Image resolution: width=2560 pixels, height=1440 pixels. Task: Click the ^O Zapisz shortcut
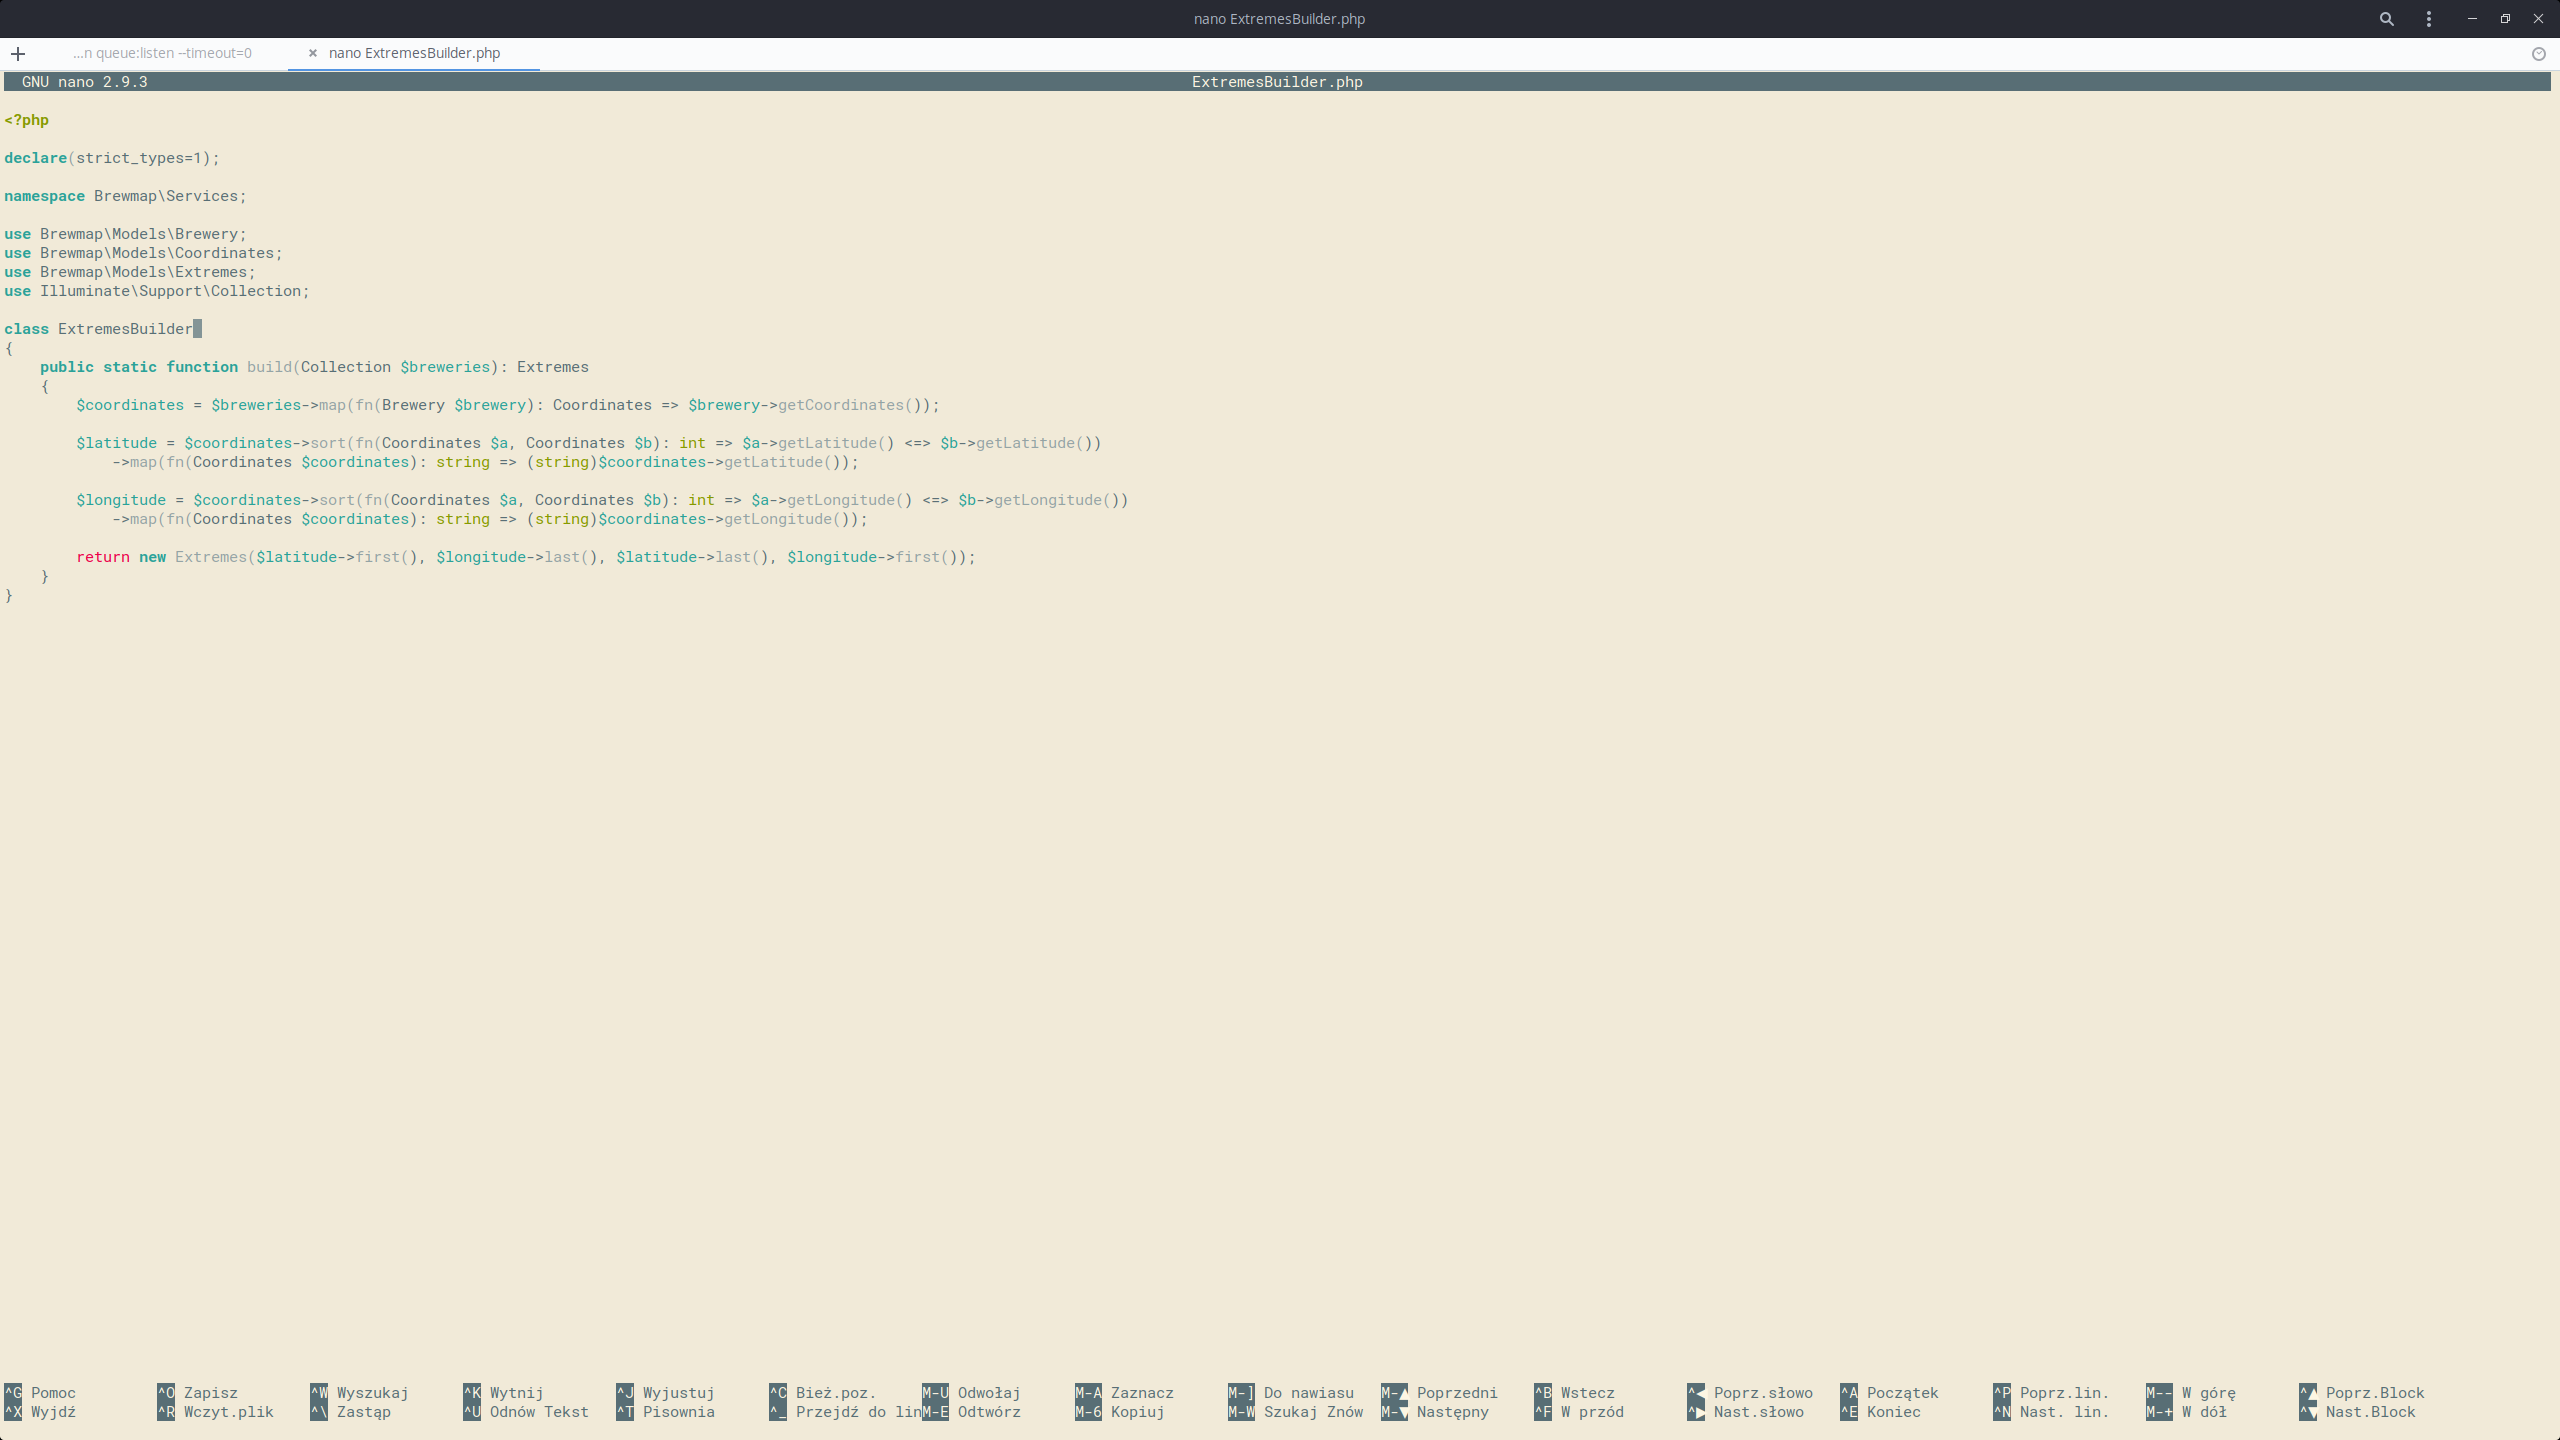[197, 1393]
